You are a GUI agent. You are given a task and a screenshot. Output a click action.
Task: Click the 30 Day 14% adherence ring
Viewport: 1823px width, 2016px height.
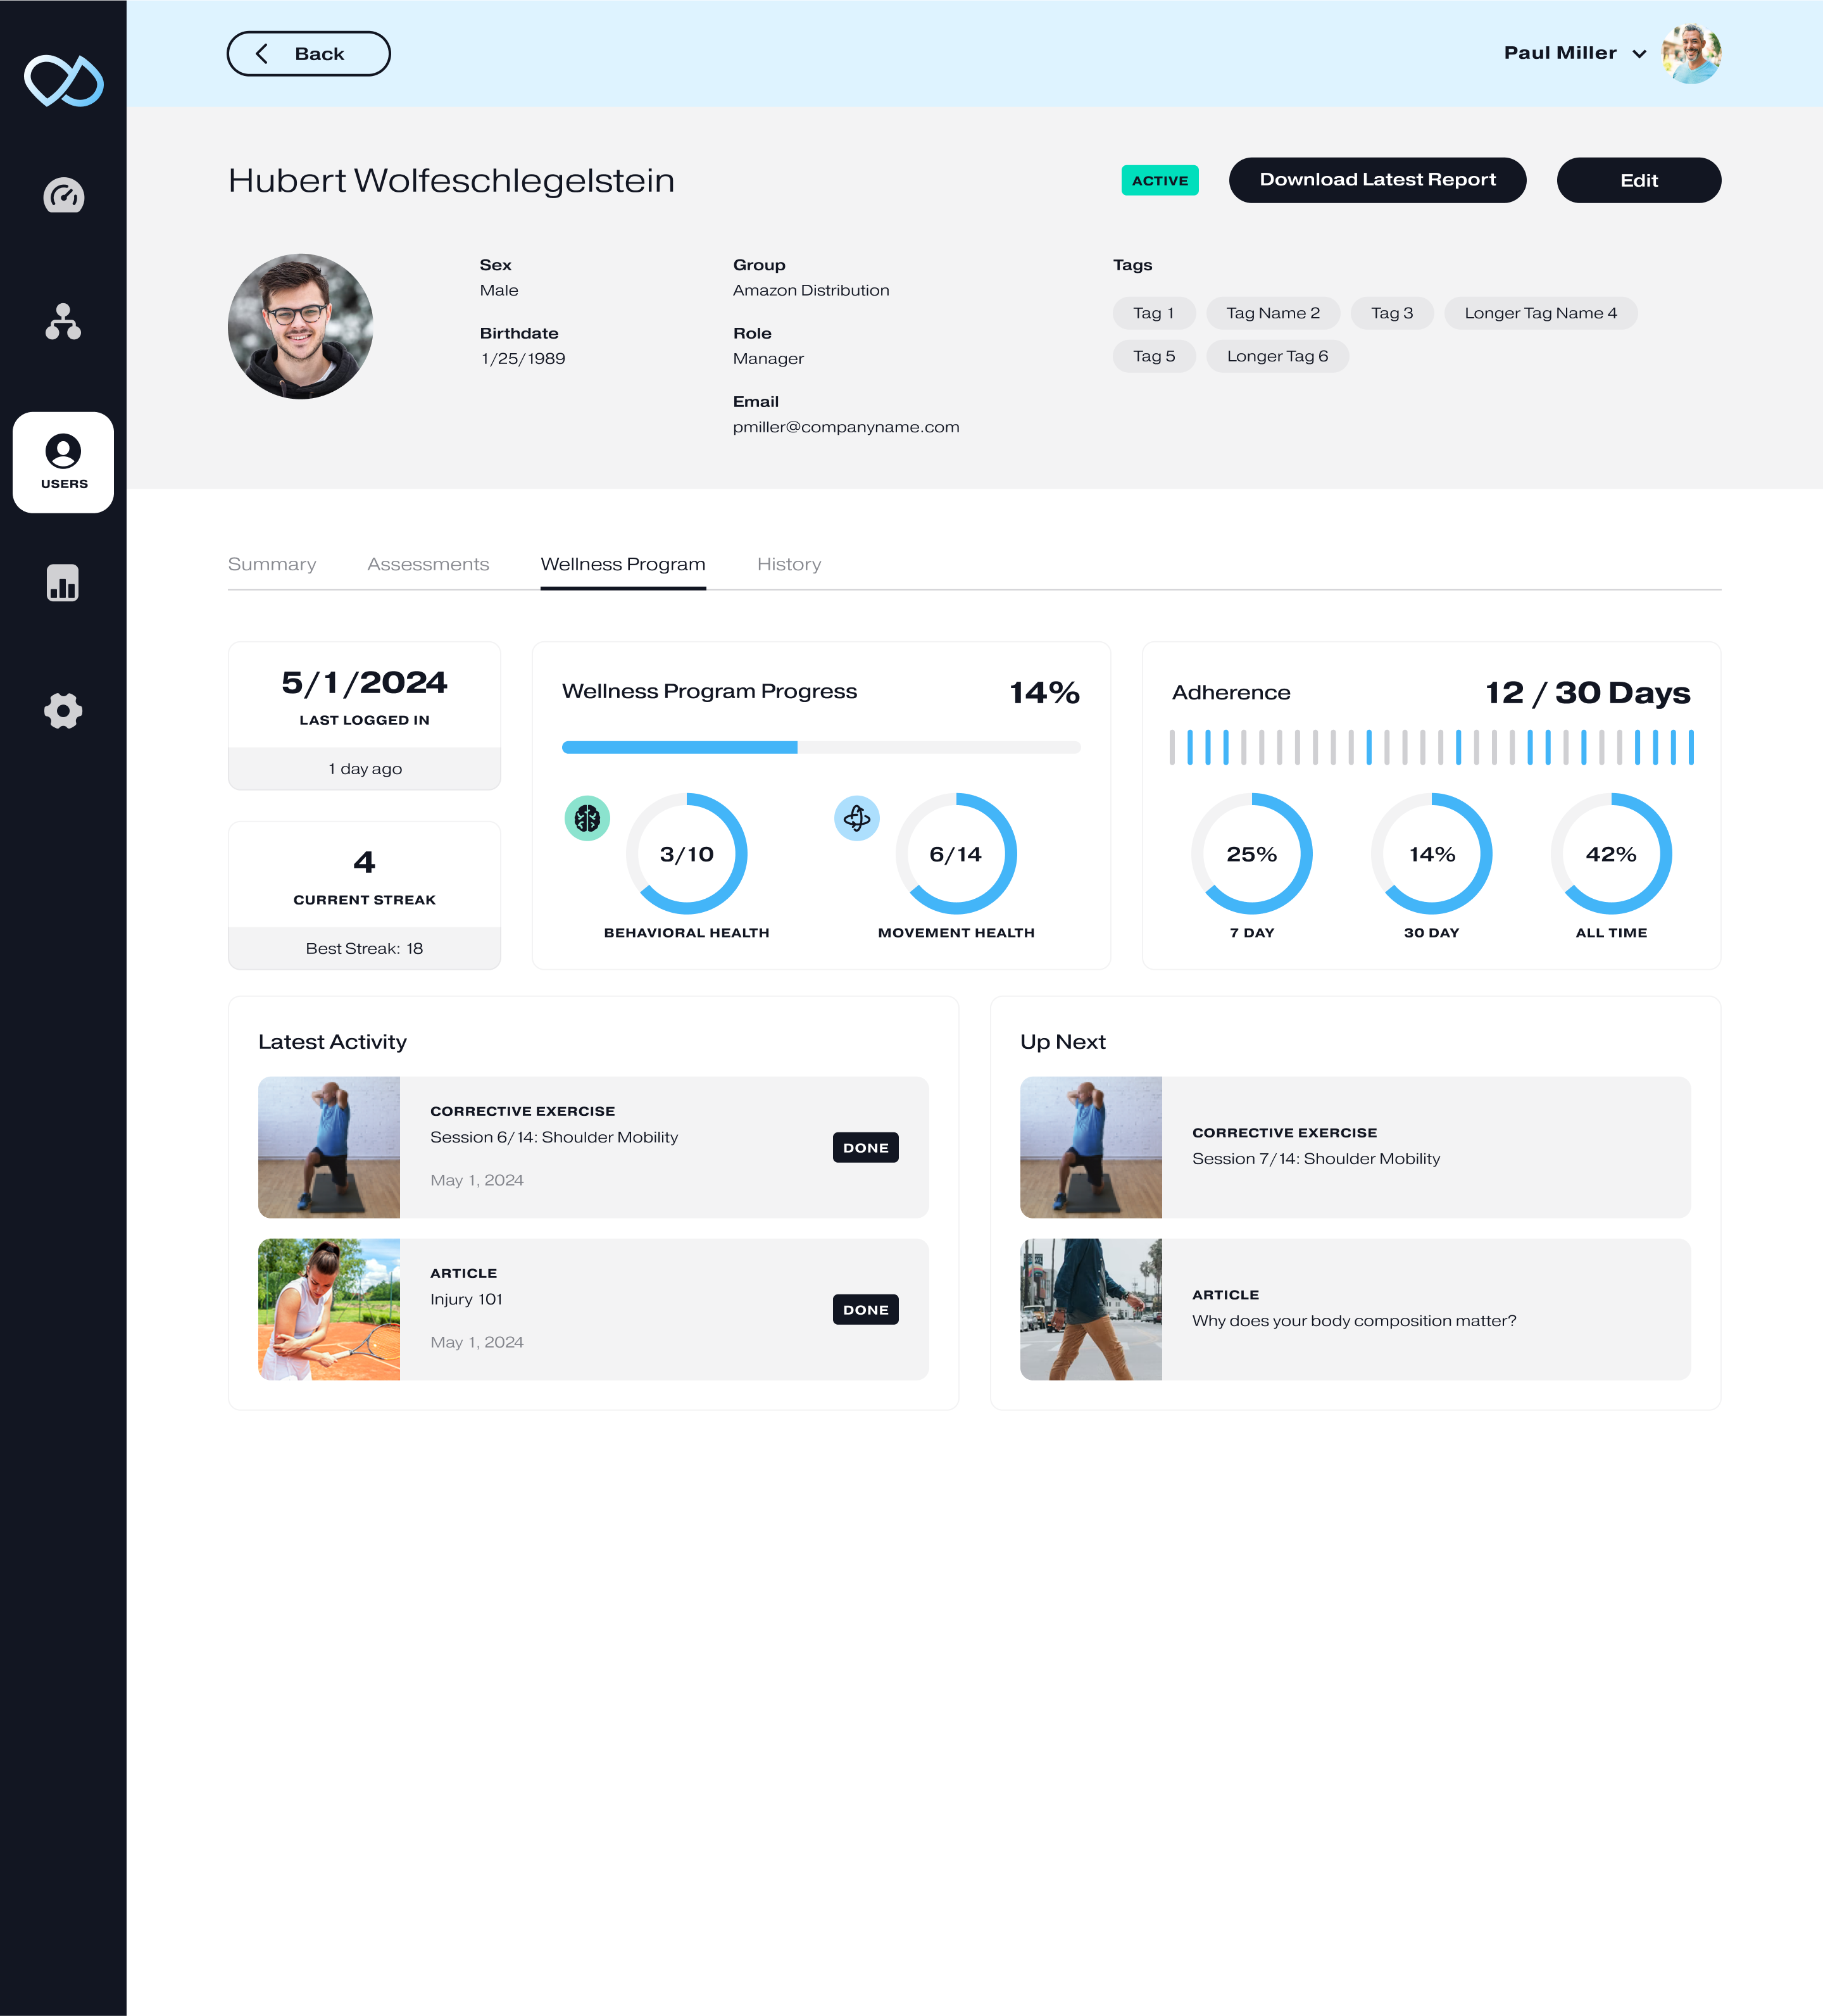pyautogui.click(x=1431, y=853)
